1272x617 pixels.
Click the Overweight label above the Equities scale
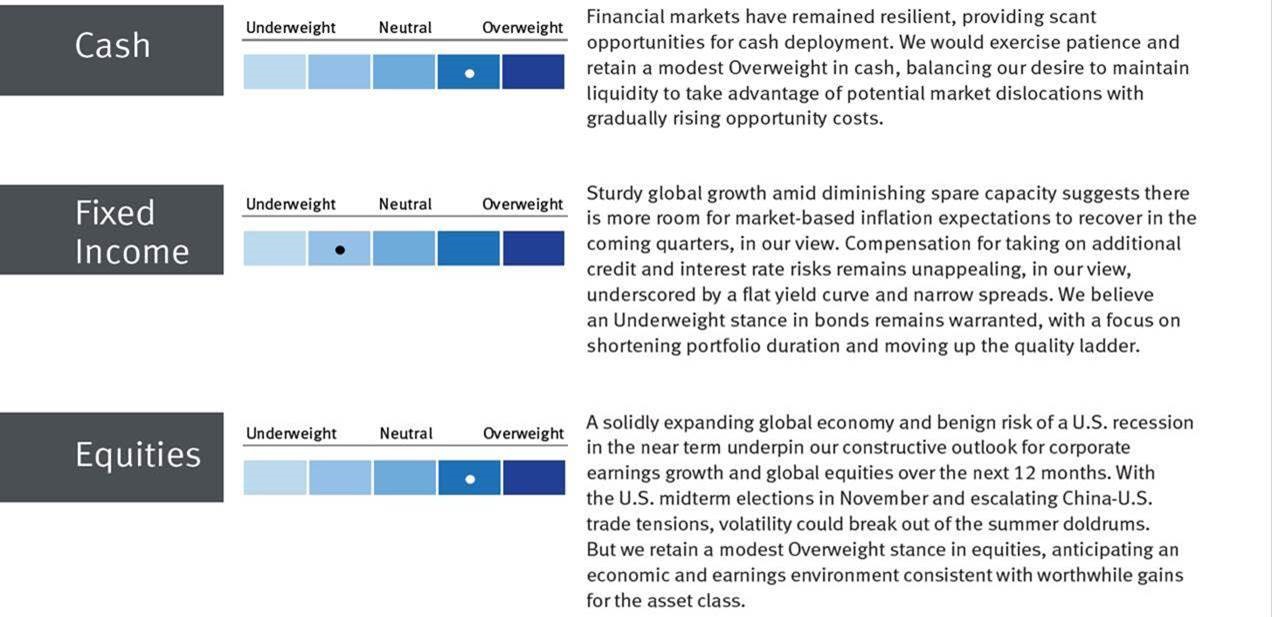tap(524, 434)
